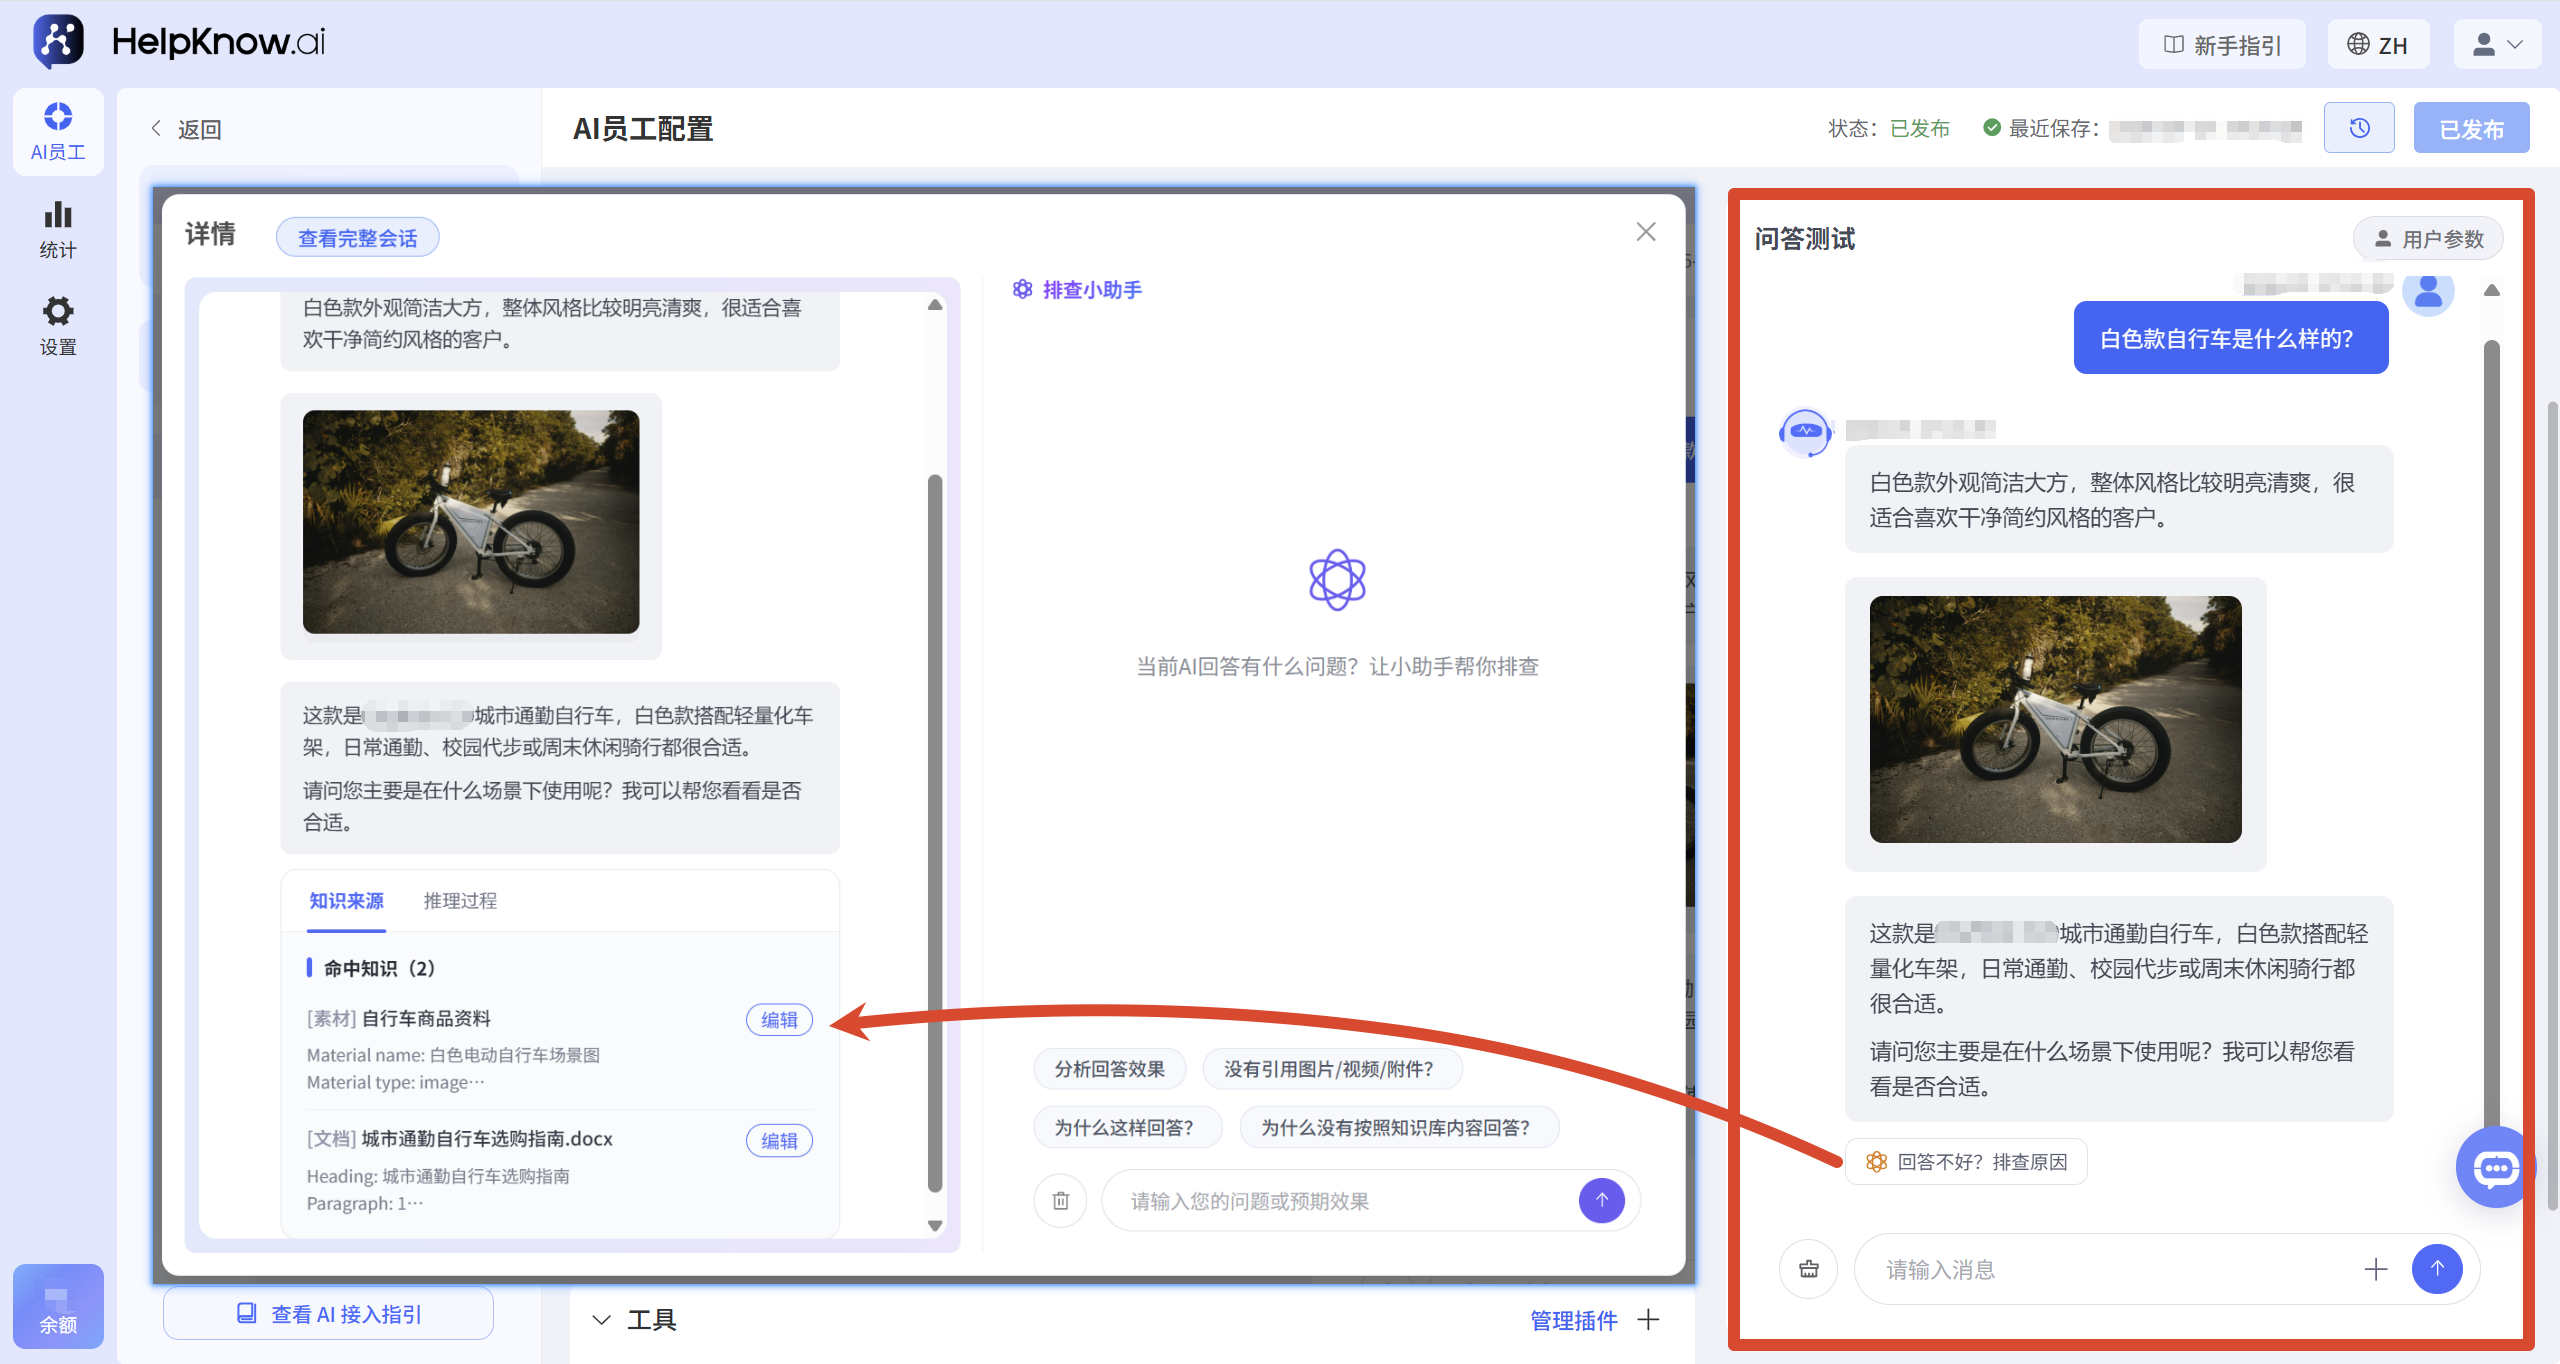
Task: Open the 统计 statistics sidebar icon
Action: 58,230
